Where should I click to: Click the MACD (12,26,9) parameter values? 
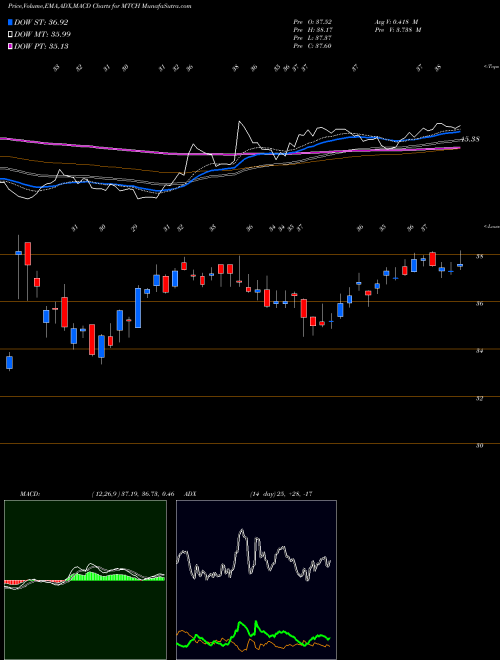[x=132, y=494]
